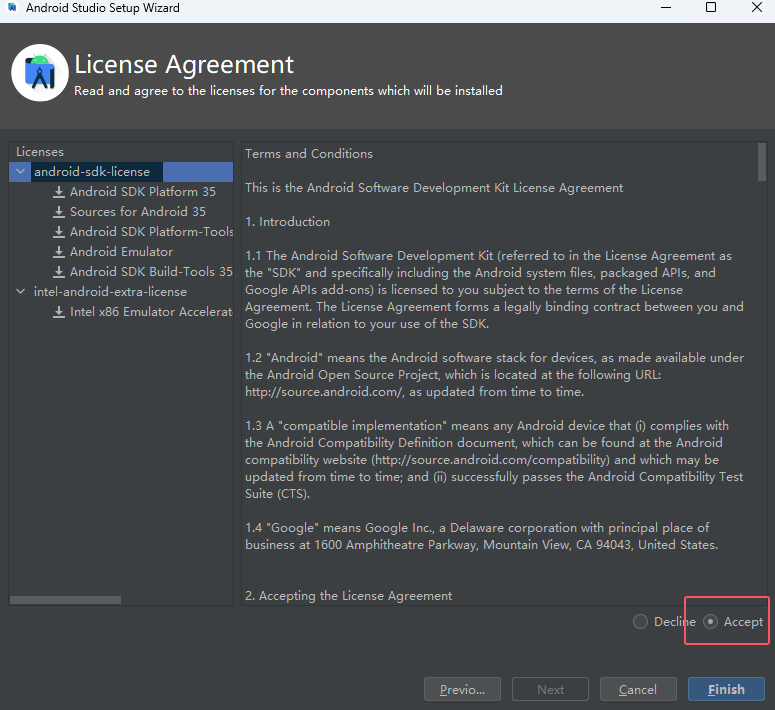The height and width of the screenshot is (710, 775).
Task: Click the license text vertical scrollbar thumb
Action: tap(762, 162)
